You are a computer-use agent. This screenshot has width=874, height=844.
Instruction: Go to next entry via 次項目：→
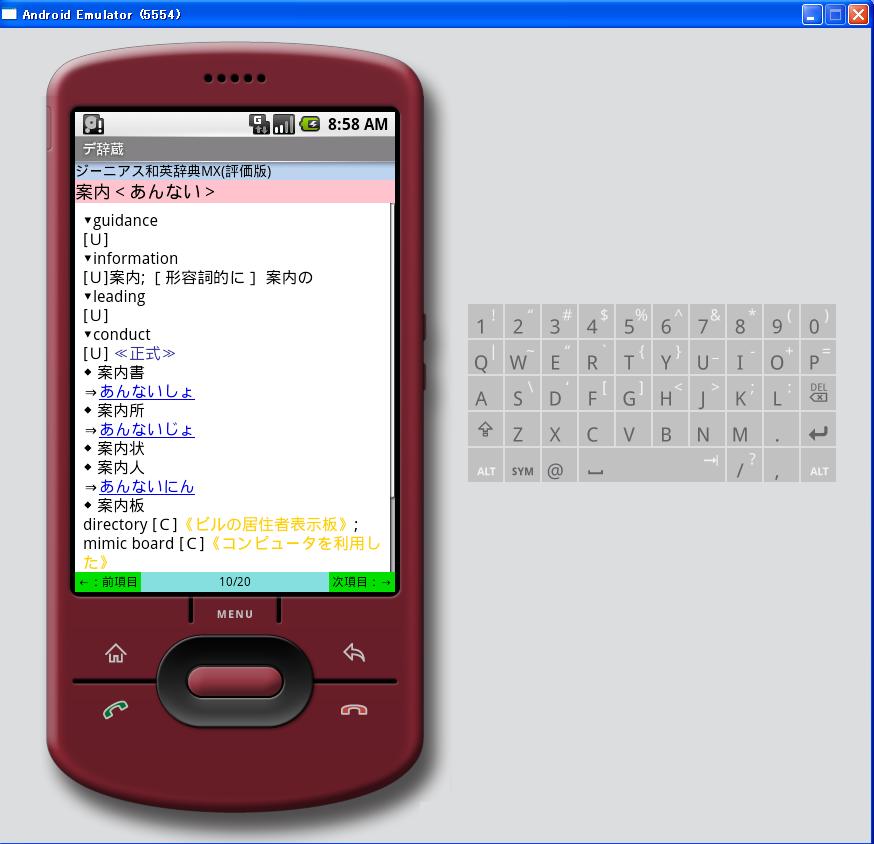click(x=362, y=582)
